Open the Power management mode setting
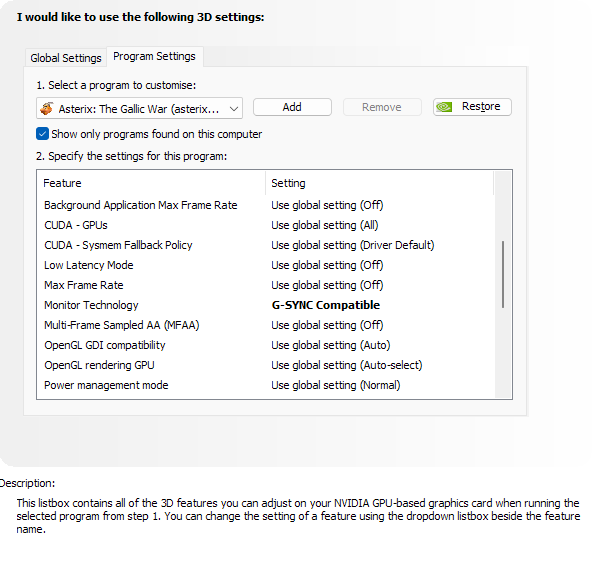The height and width of the screenshot is (587, 597). tap(335, 385)
